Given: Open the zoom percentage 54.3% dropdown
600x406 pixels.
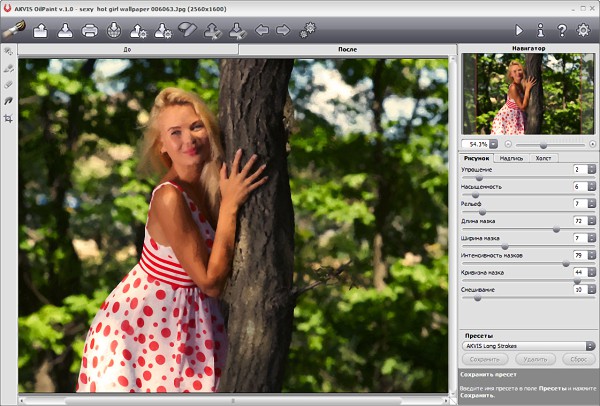Looking at the screenshot, I should (494, 144).
